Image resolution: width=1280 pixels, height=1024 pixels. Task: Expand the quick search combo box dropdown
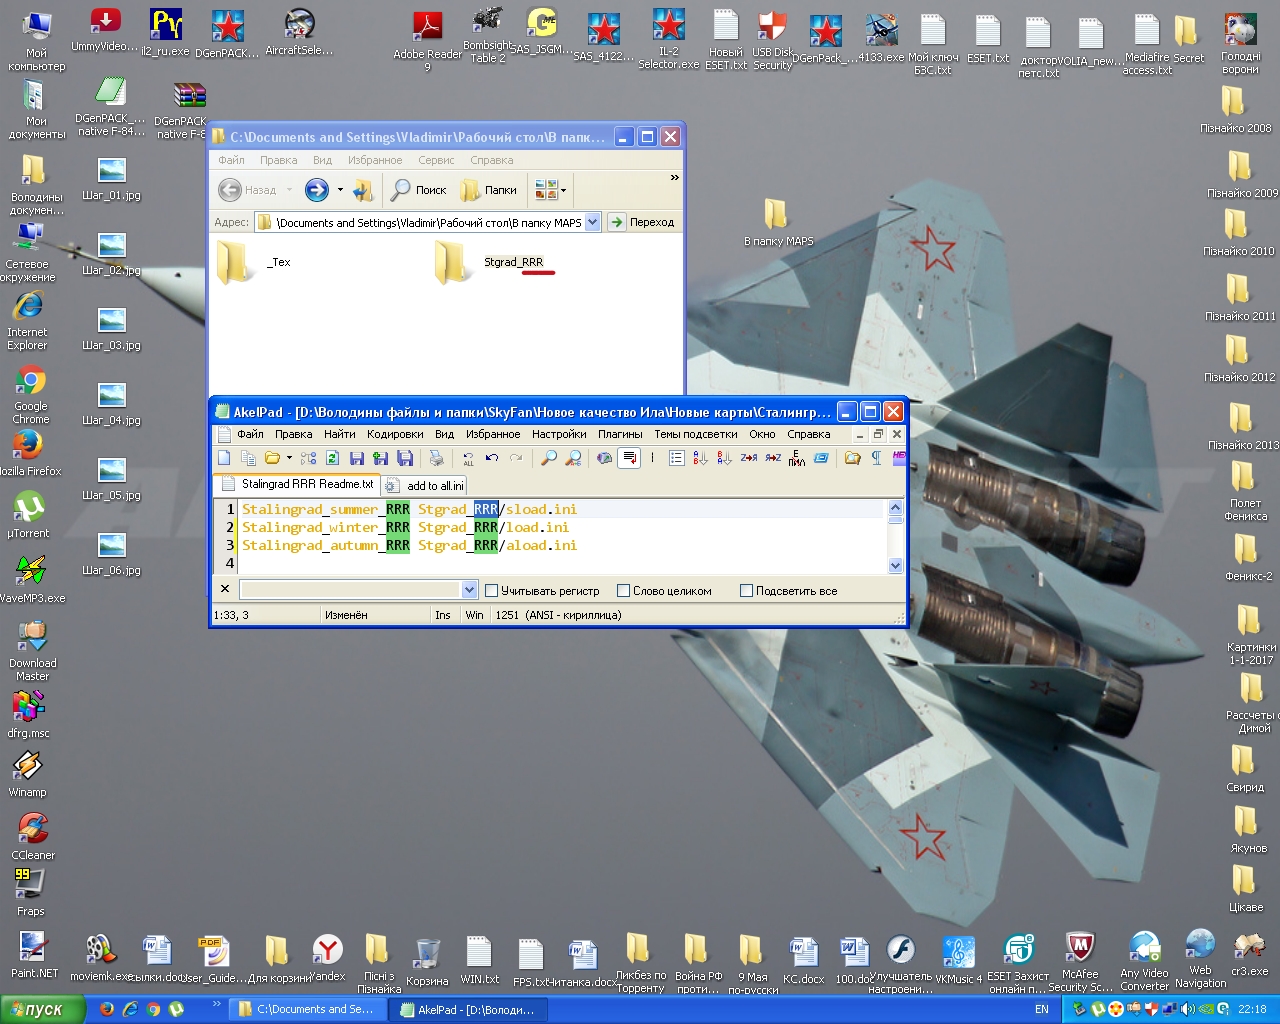tap(469, 590)
